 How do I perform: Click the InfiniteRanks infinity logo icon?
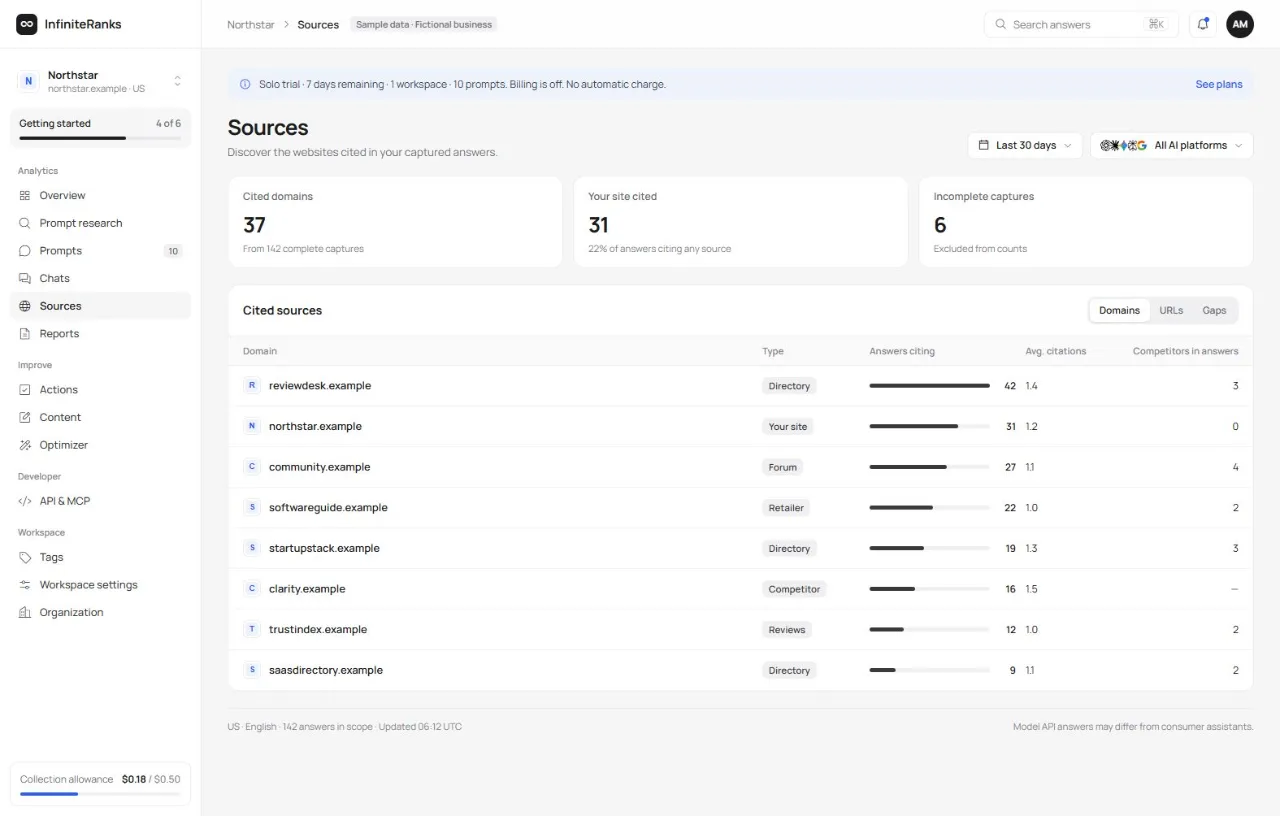[27, 24]
